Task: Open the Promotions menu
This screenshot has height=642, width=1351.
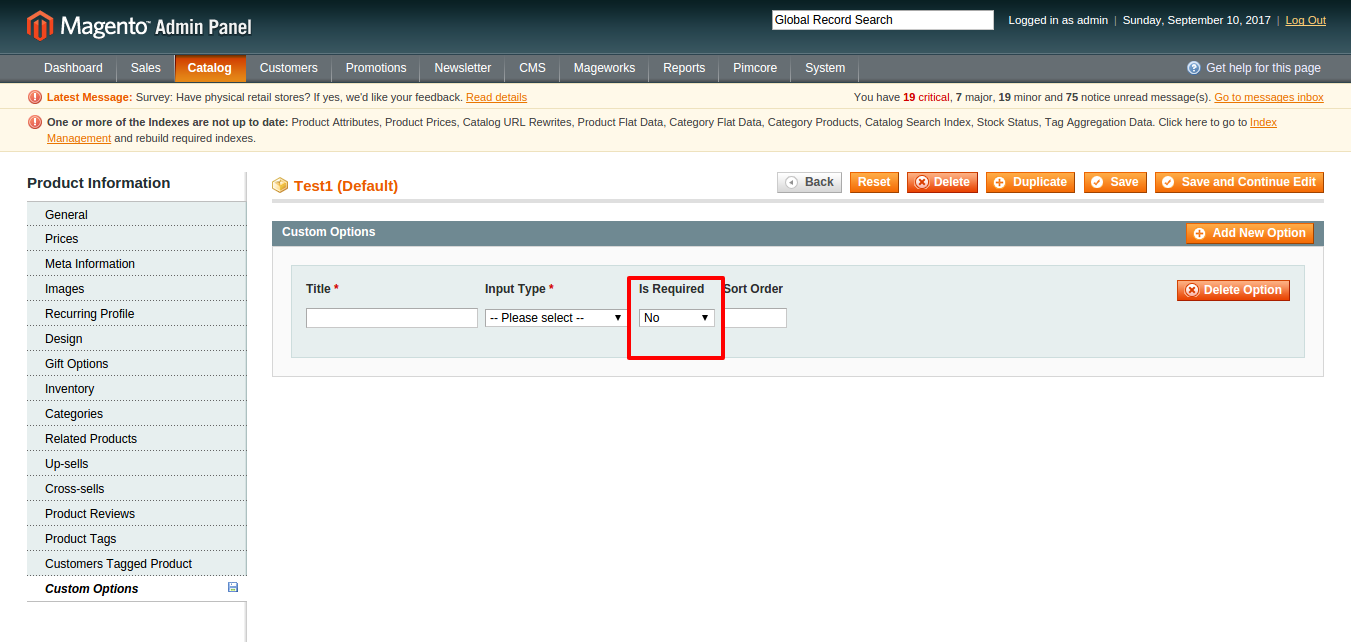Action: [x=375, y=68]
